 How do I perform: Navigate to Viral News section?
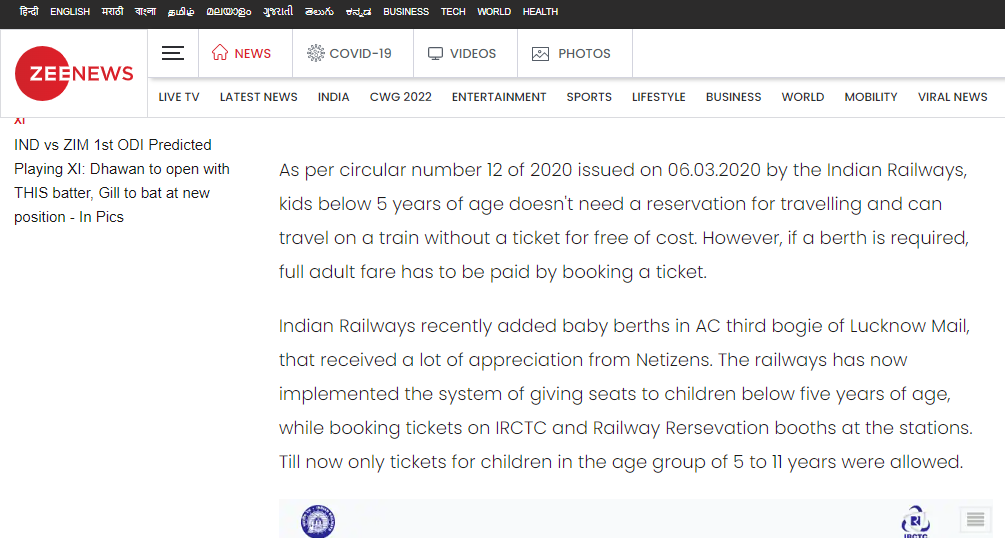tap(952, 97)
